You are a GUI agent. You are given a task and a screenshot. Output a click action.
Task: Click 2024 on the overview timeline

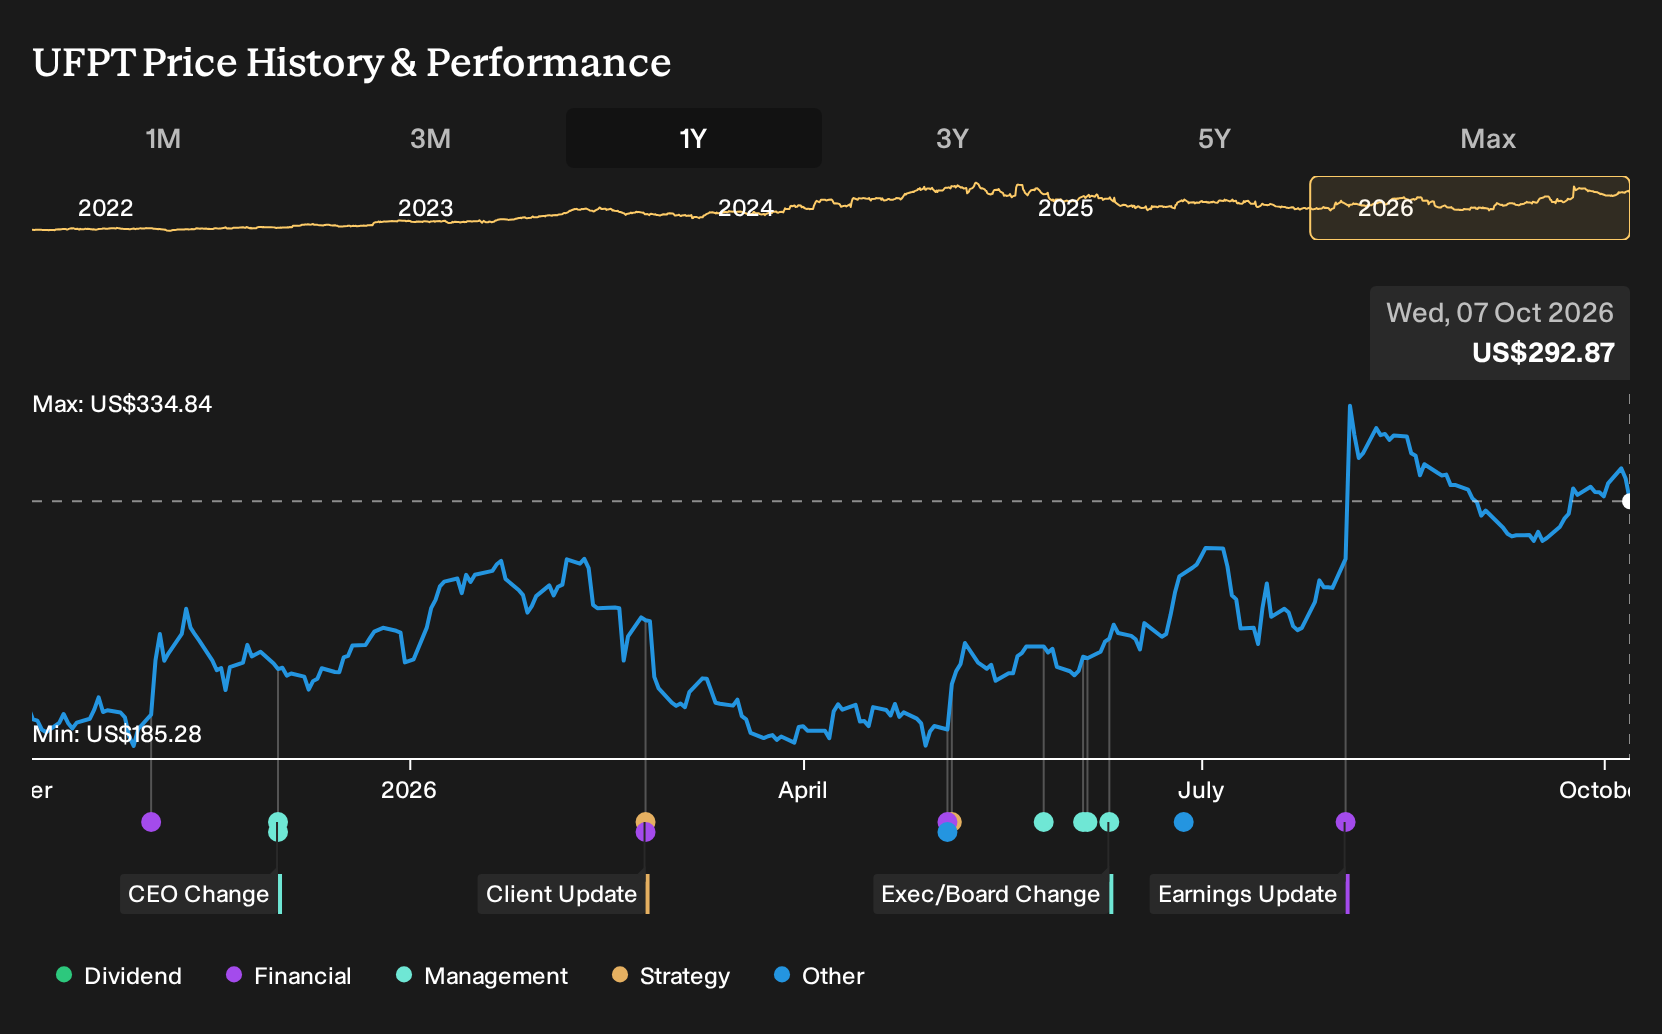[746, 208]
